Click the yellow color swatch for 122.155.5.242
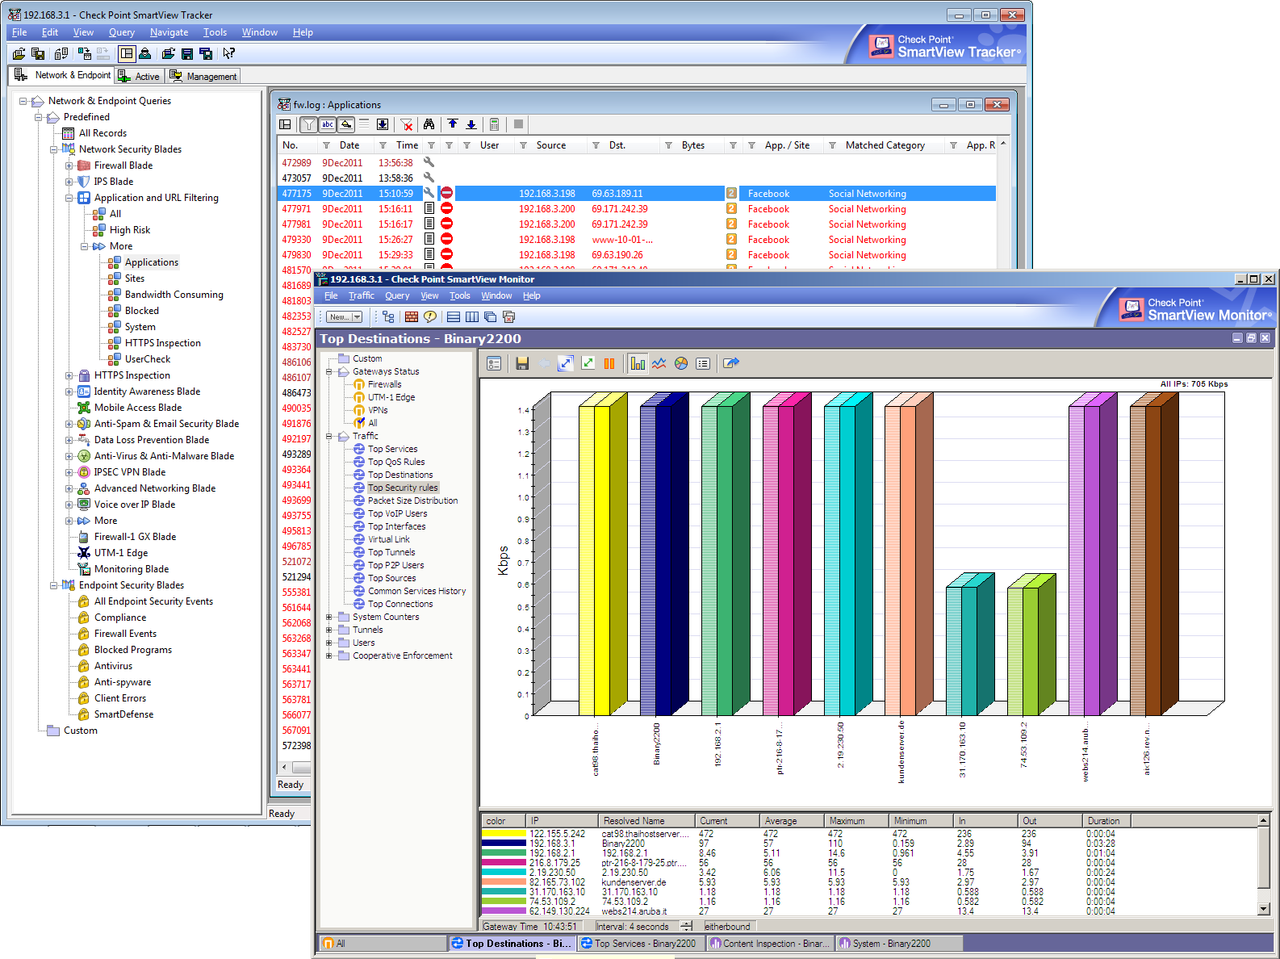Image resolution: width=1280 pixels, height=959 pixels. click(x=503, y=833)
